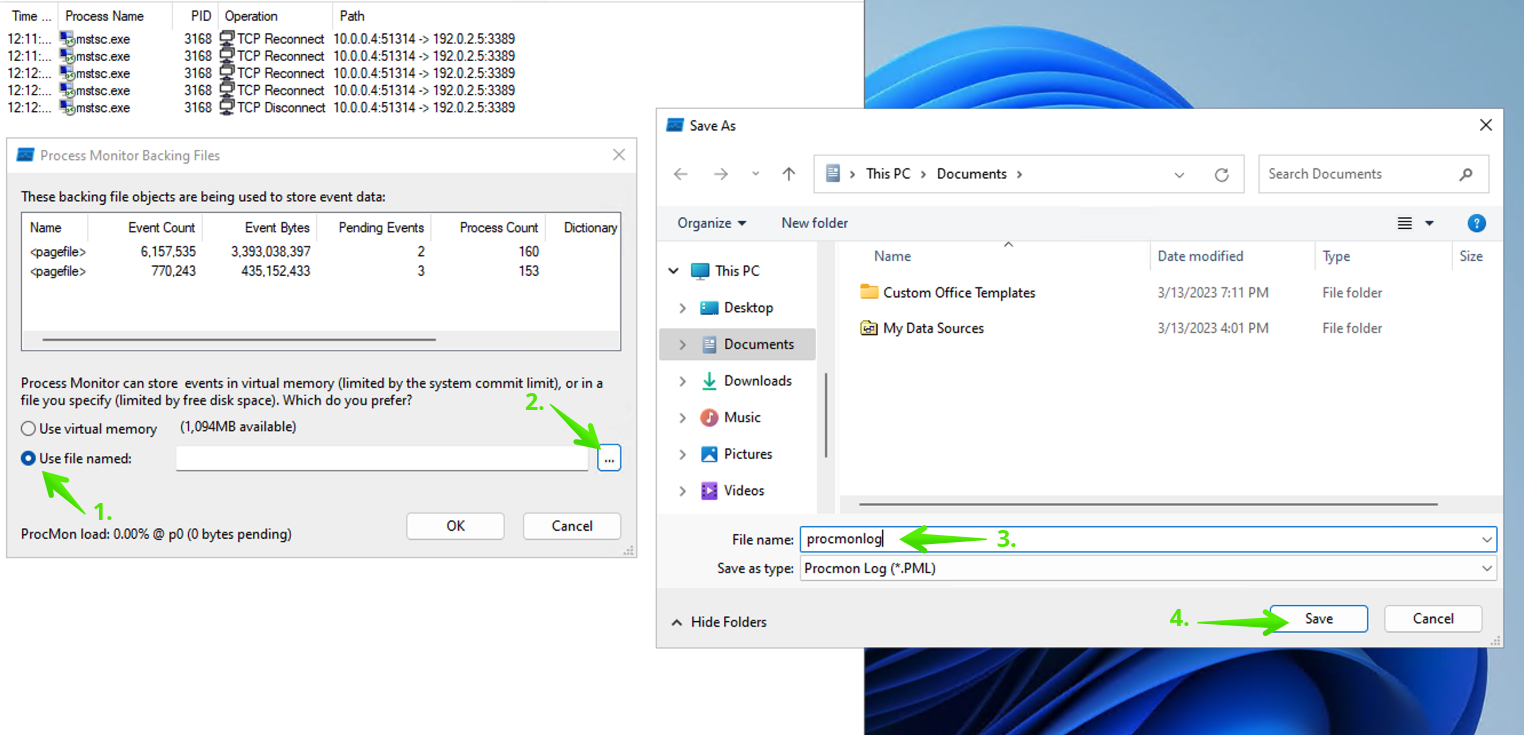The width and height of the screenshot is (1524, 735).
Task: Open Help with the question mark icon
Action: (x=1476, y=223)
